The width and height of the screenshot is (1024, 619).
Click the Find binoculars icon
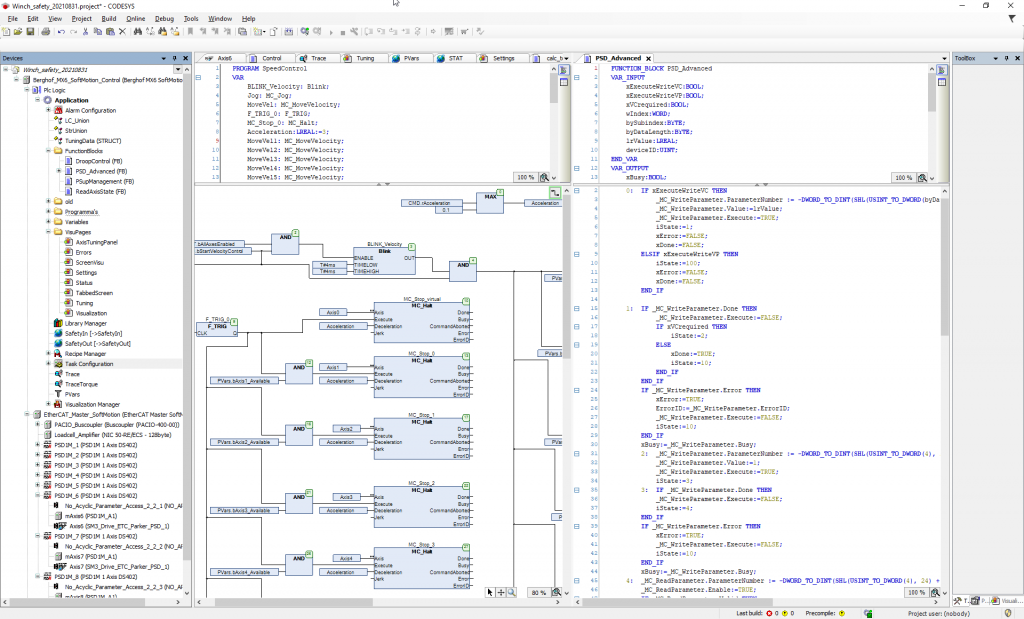[x=138, y=31]
